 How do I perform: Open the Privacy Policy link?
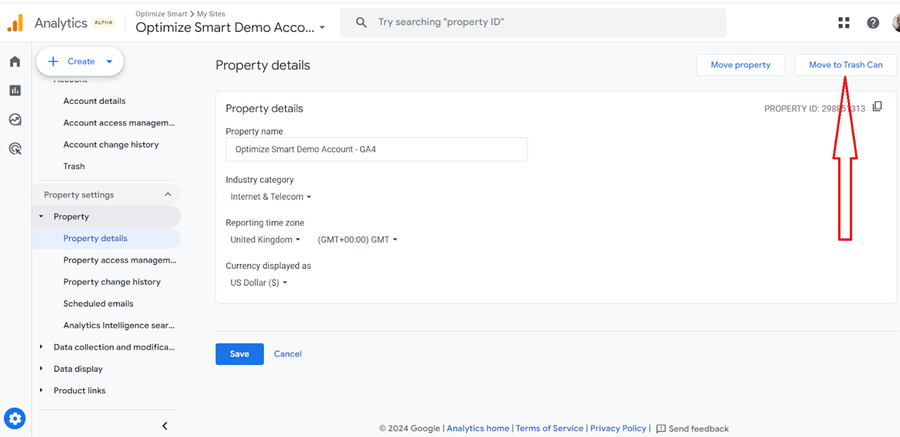[x=618, y=428]
